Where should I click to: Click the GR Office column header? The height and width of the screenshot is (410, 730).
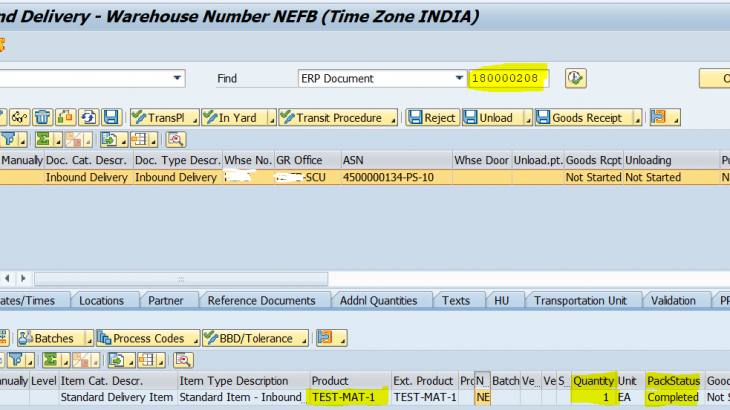click(x=307, y=160)
